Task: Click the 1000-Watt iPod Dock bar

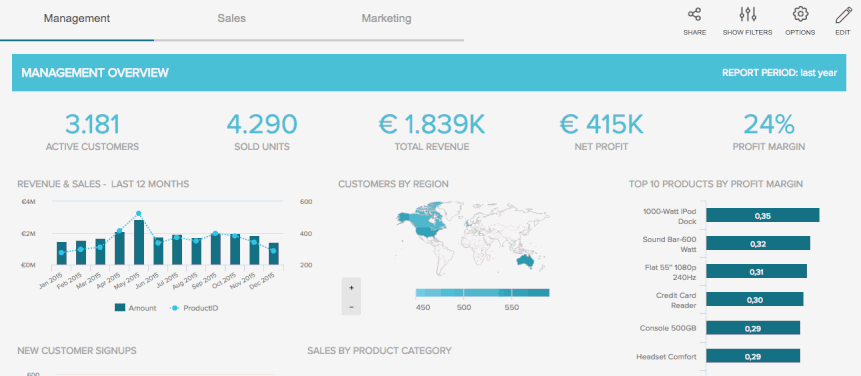Action: click(x=763, y=215)
